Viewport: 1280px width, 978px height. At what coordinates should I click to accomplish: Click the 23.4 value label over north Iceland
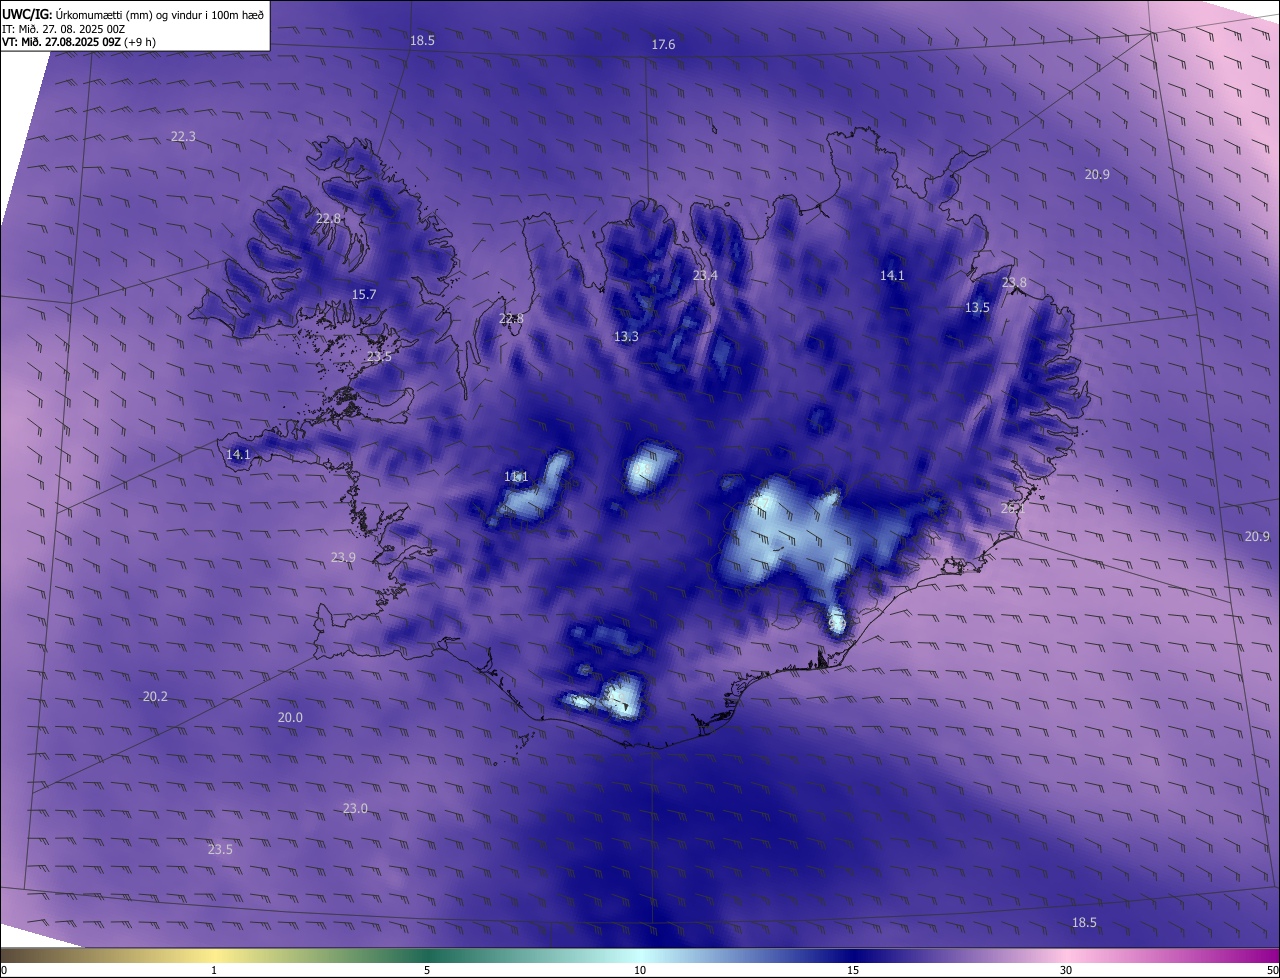pyautogui.click(x=705, y=275)
